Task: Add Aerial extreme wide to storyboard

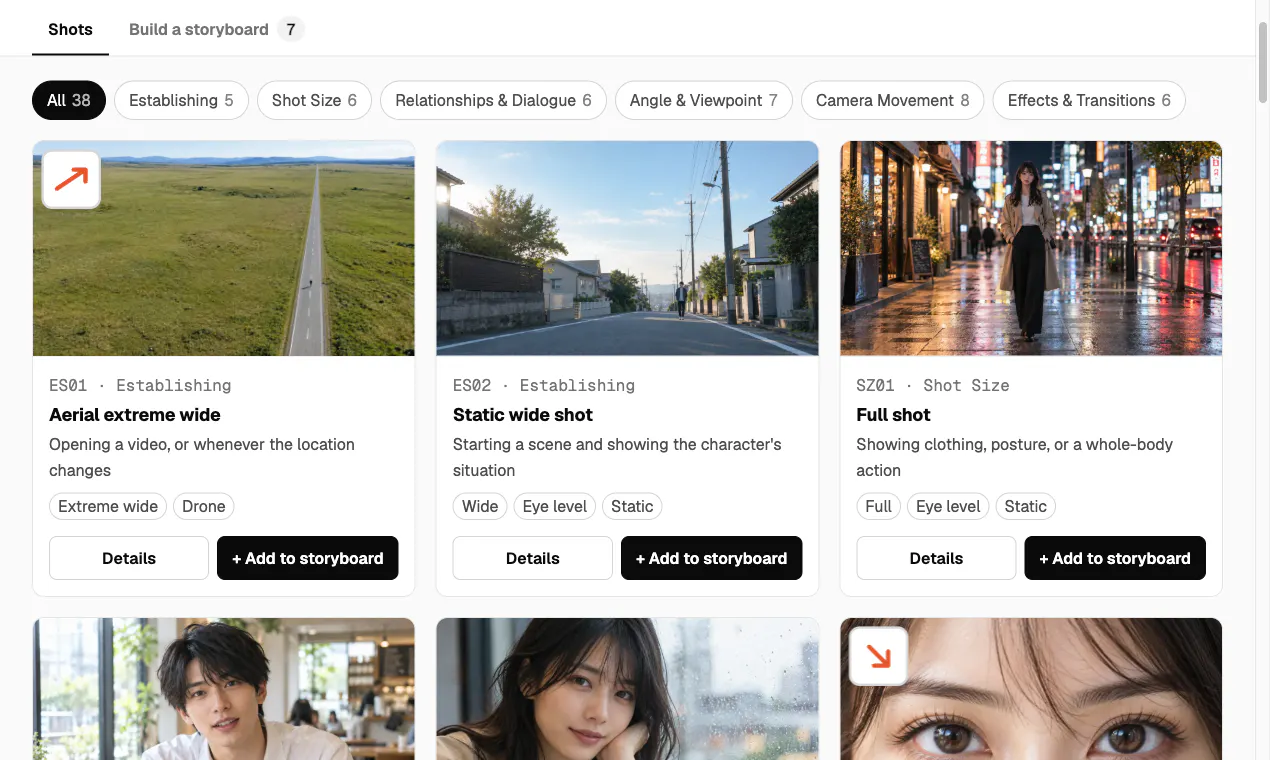Action: click(308, 558)
